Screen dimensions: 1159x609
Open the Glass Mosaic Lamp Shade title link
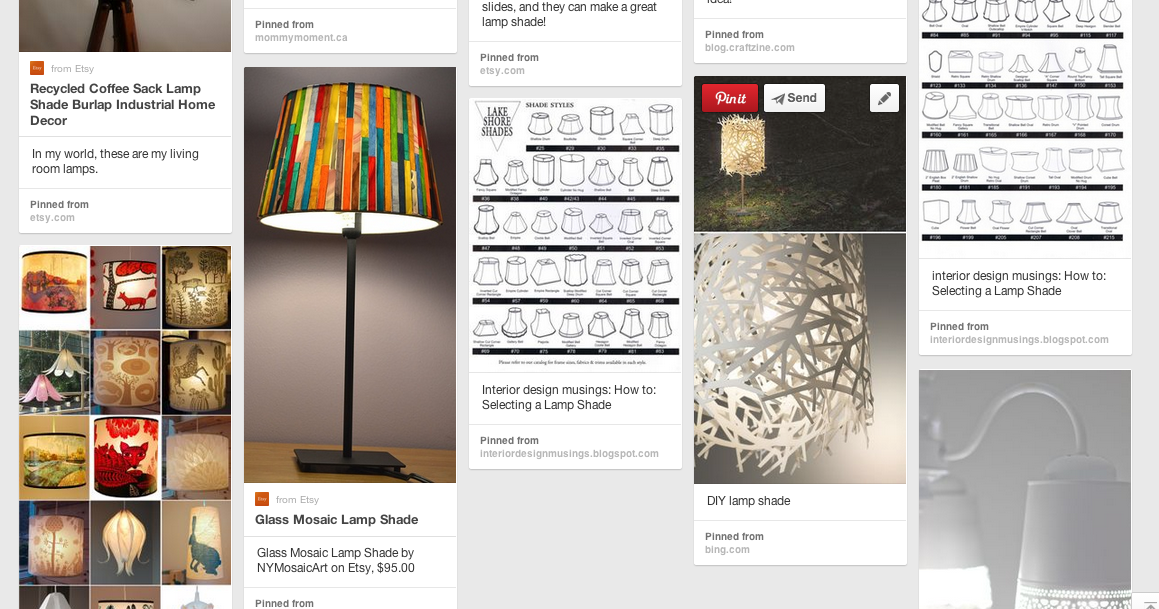click(x=336, y=520)
